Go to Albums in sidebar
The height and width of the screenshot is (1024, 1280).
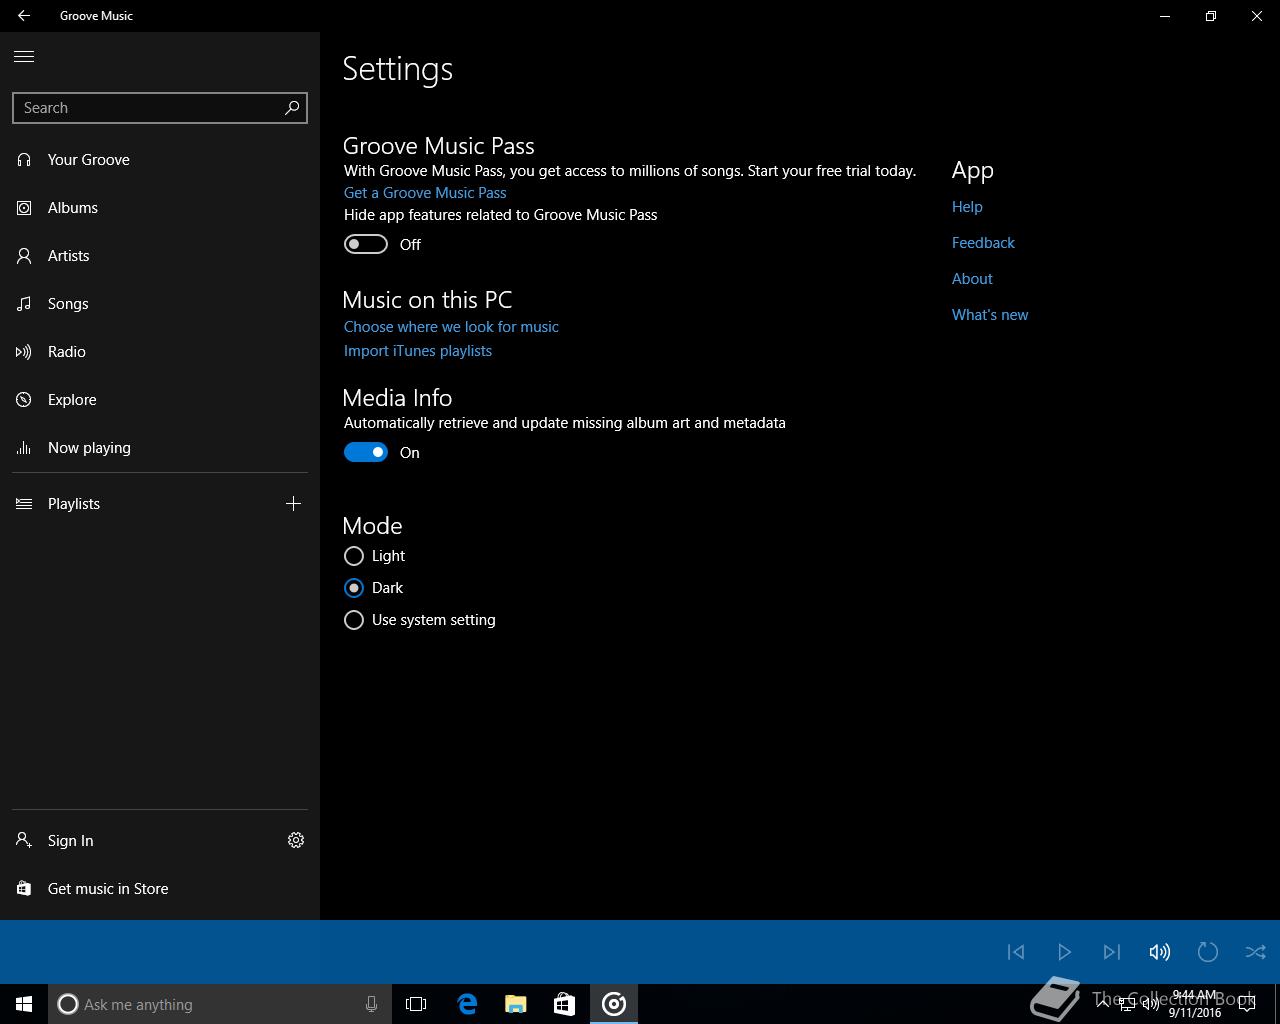tap(160, 208)
